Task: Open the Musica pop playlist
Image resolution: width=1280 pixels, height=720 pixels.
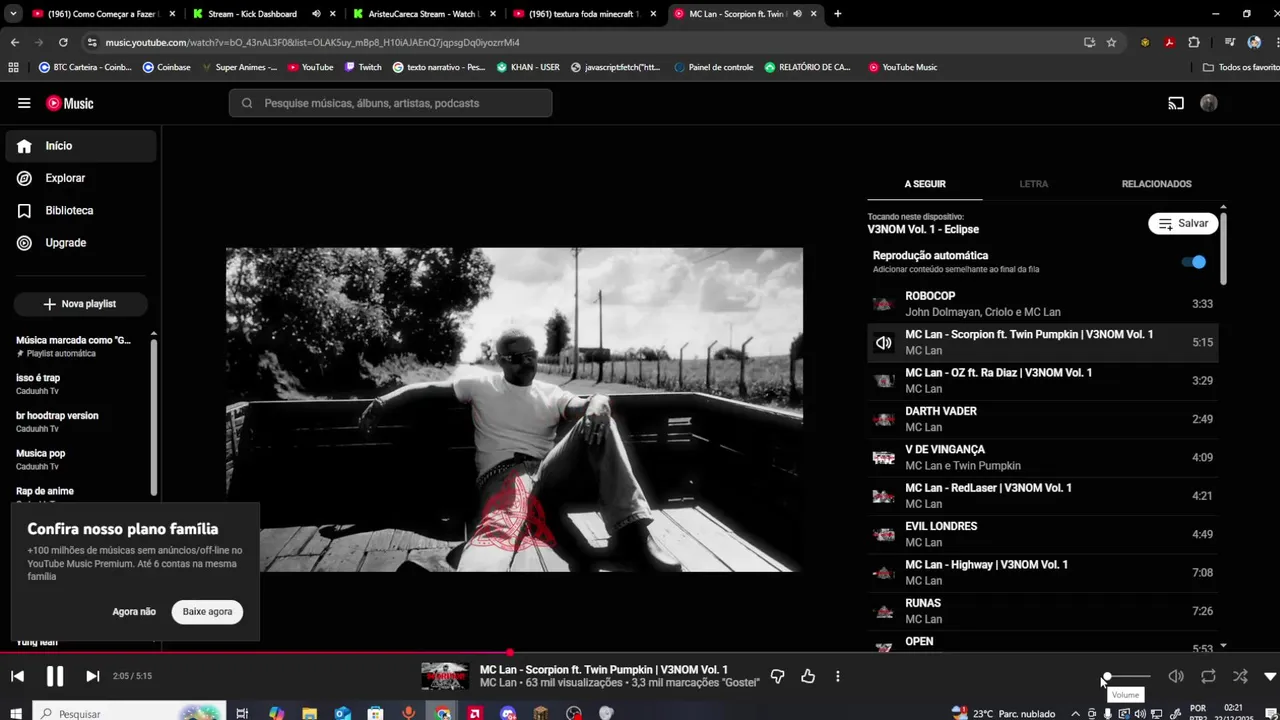Action: tap(40, 459)
